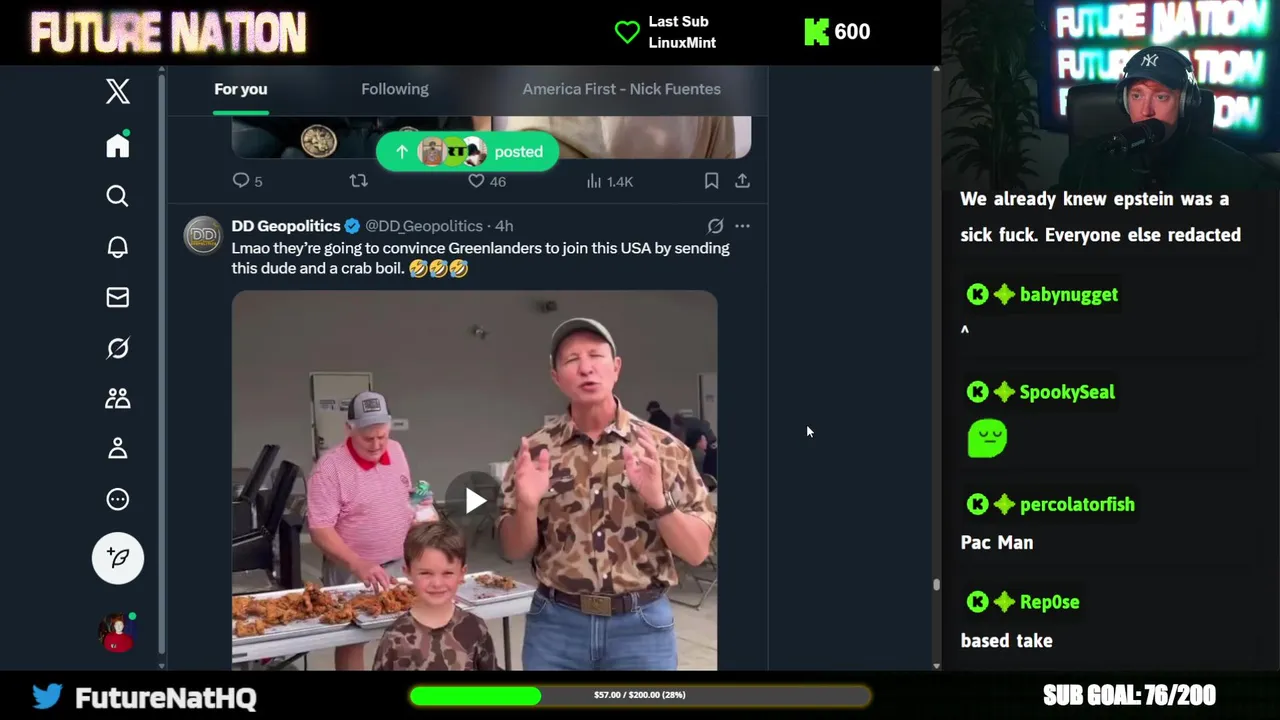This screenshot has height=720, width=1280.
Task: Open Messages envelope icon
Action: coord(118,297)
